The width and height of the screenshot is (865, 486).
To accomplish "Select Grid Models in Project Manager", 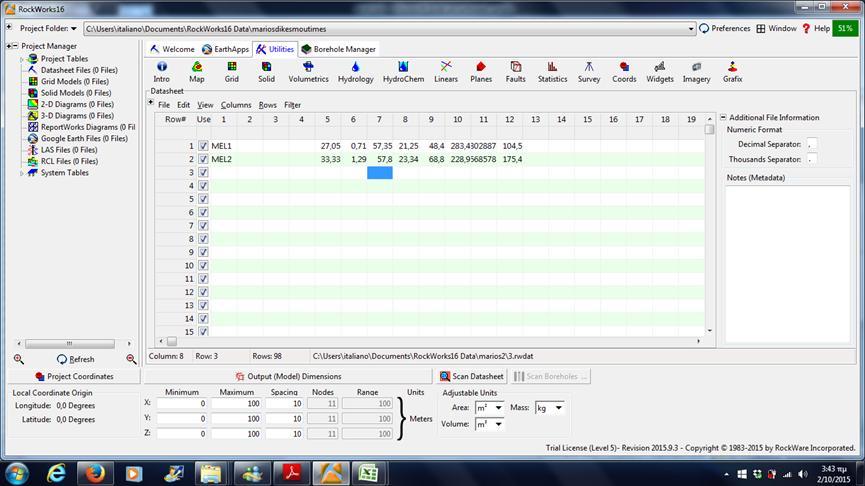I will pyautogui.click(x=74, y=81).
